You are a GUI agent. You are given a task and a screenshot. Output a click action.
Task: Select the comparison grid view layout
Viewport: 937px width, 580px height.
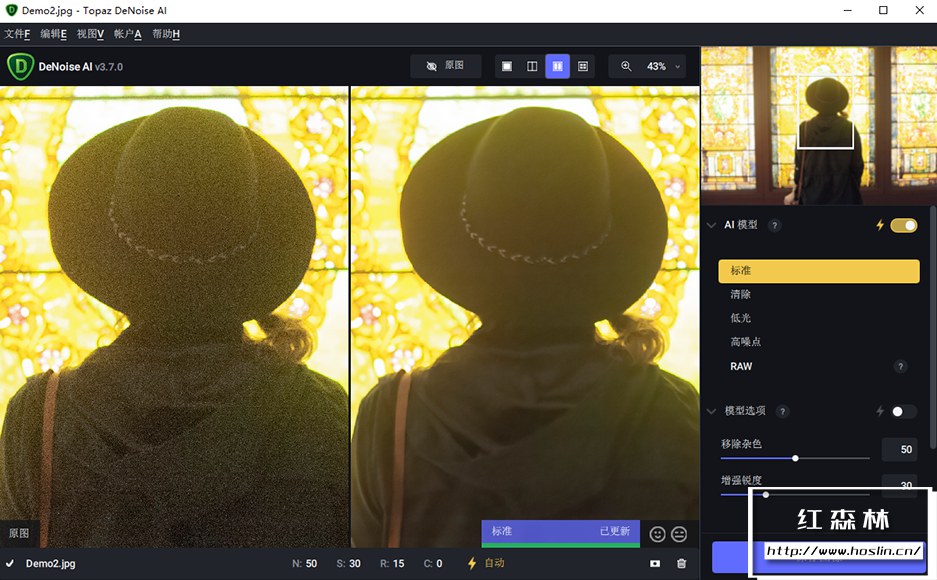pos(583,66)
